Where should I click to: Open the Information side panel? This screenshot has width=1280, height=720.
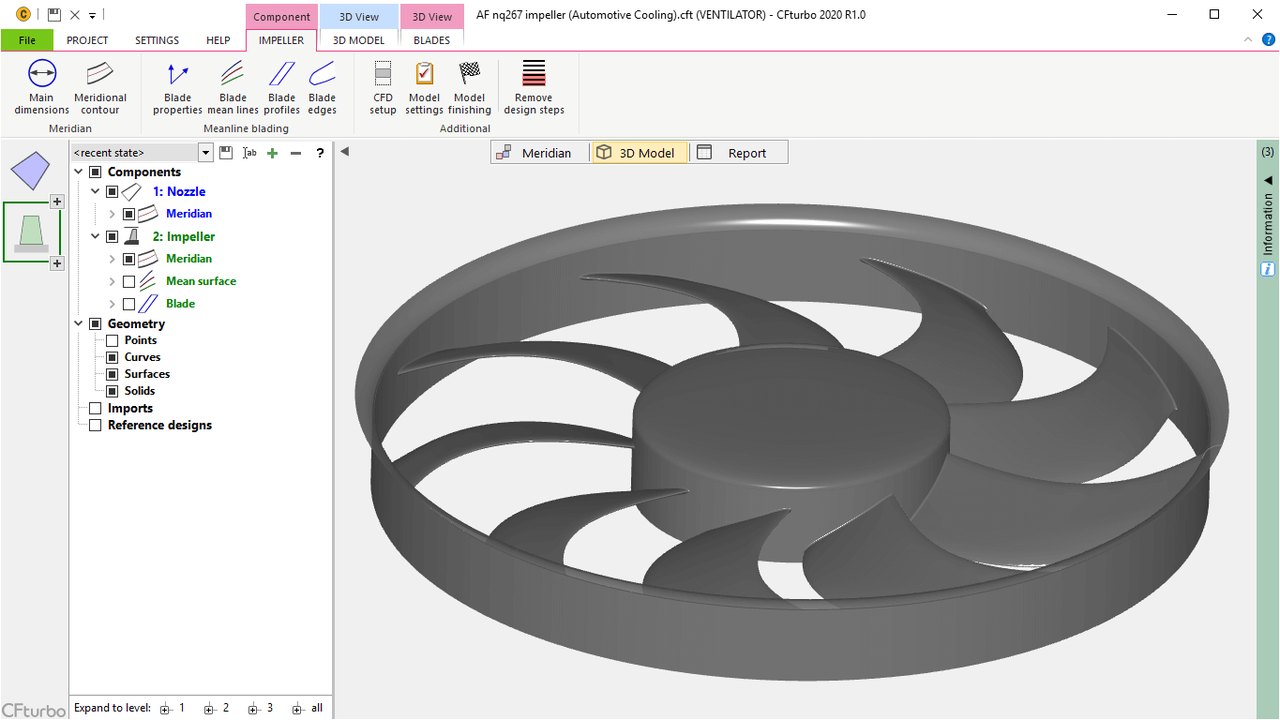1267,225
